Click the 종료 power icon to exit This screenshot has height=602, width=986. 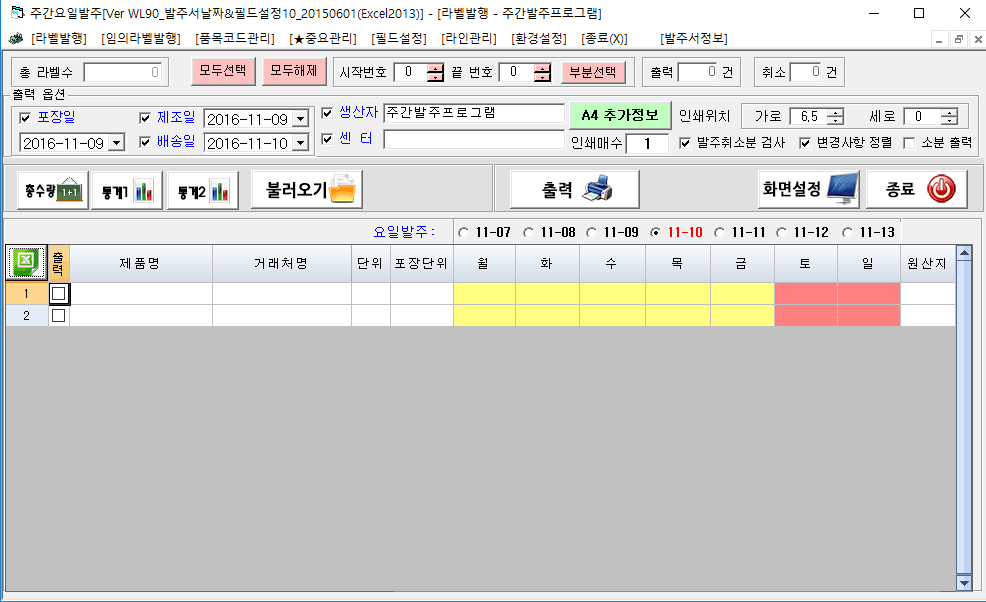coord(917,188)
